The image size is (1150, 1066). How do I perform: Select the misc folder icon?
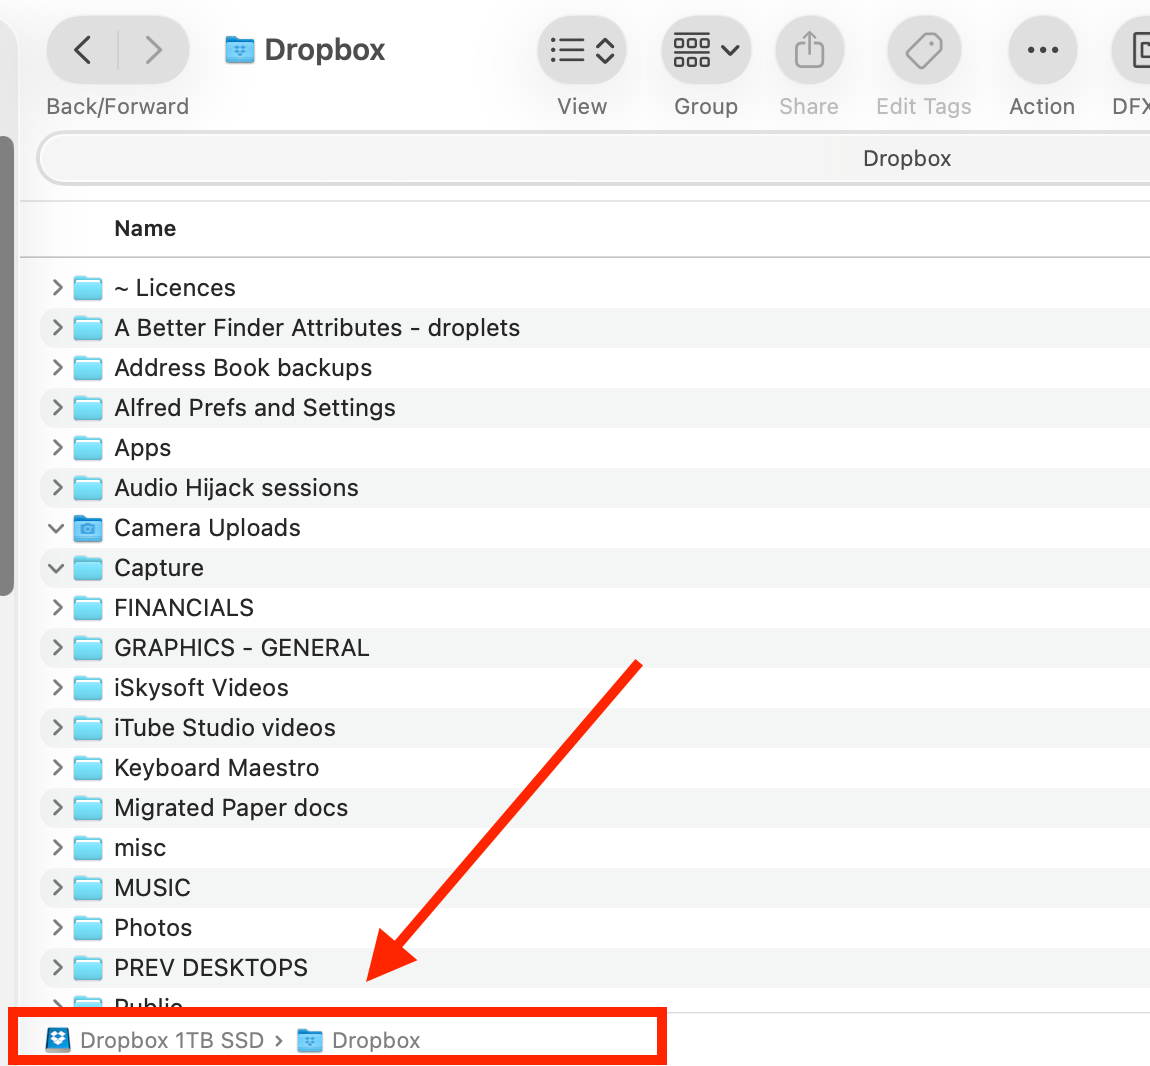[x=88, y=847]
